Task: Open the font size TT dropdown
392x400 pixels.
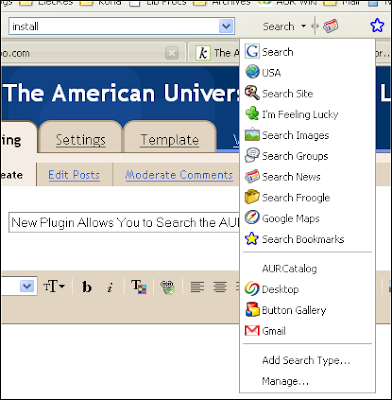Action: point(54,286)
